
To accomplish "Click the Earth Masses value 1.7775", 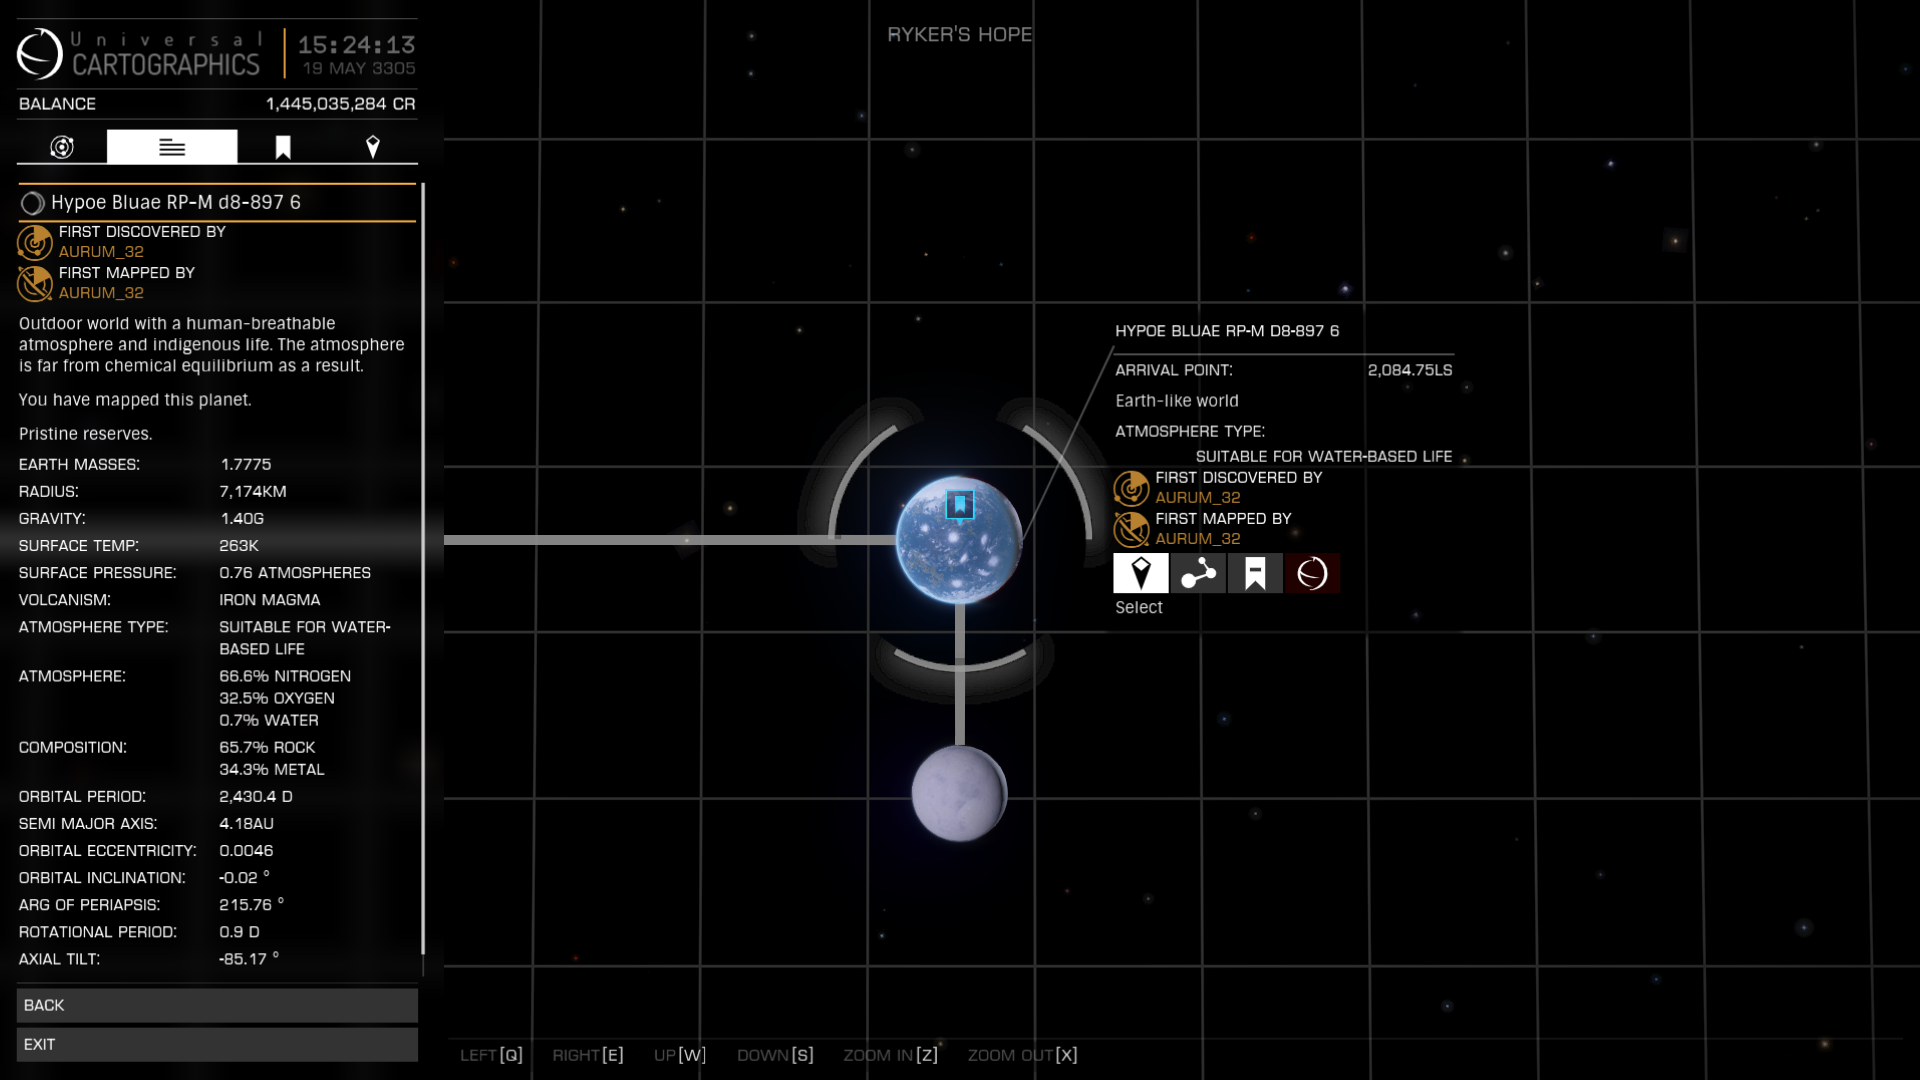I will [245, 464].
